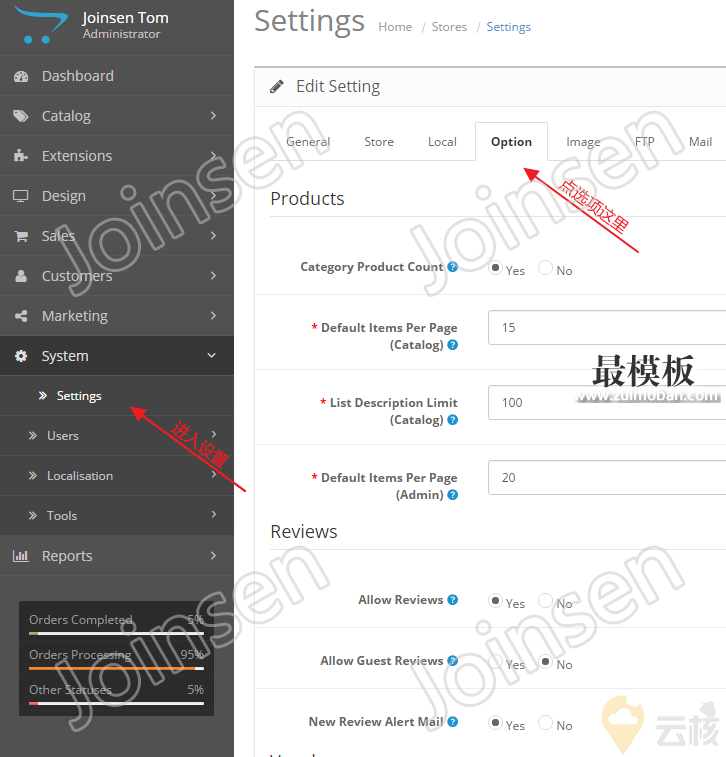Click the help icon beside Allow Guest Reviews

(x=452, y=660)
